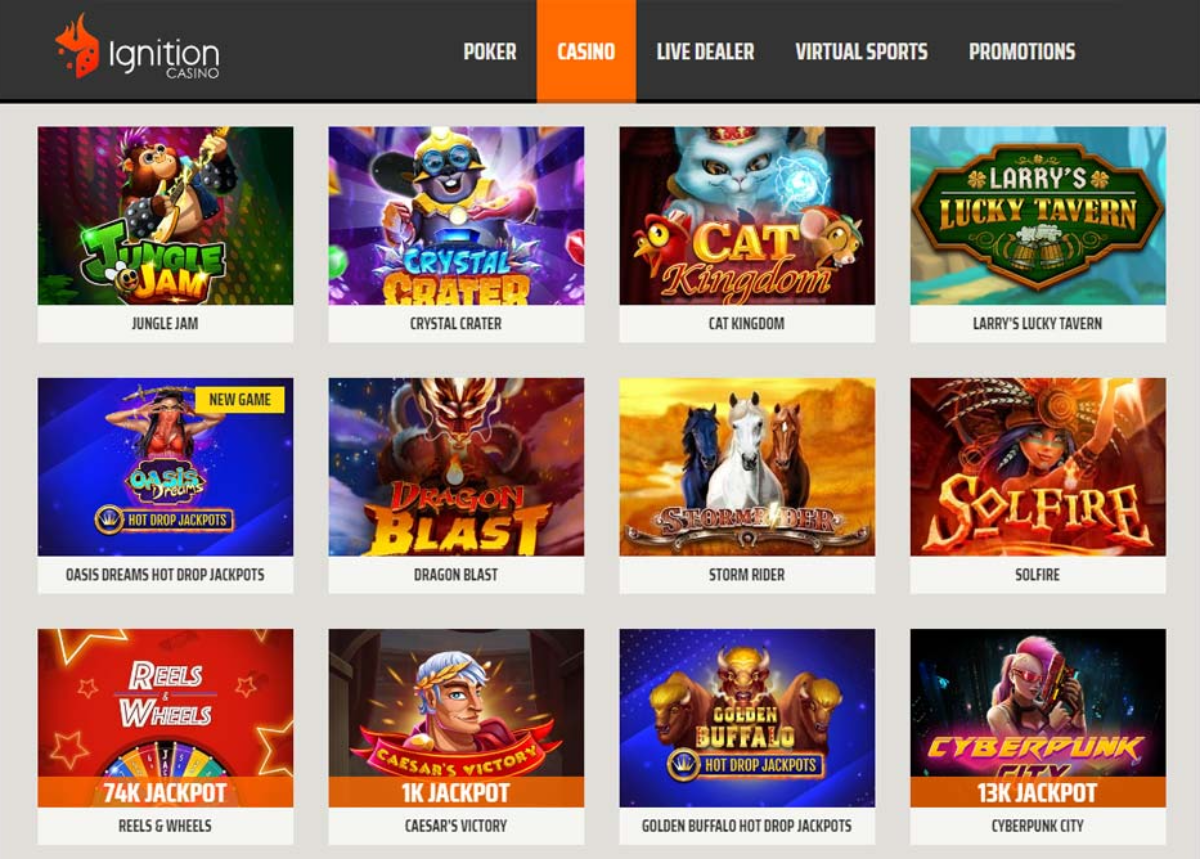This screenshot has height=859, width=1200.
Task: Click Golden Buffalo Hot Drop Jackpots badge
Action: pyautogui.click(x=747, y=766)
